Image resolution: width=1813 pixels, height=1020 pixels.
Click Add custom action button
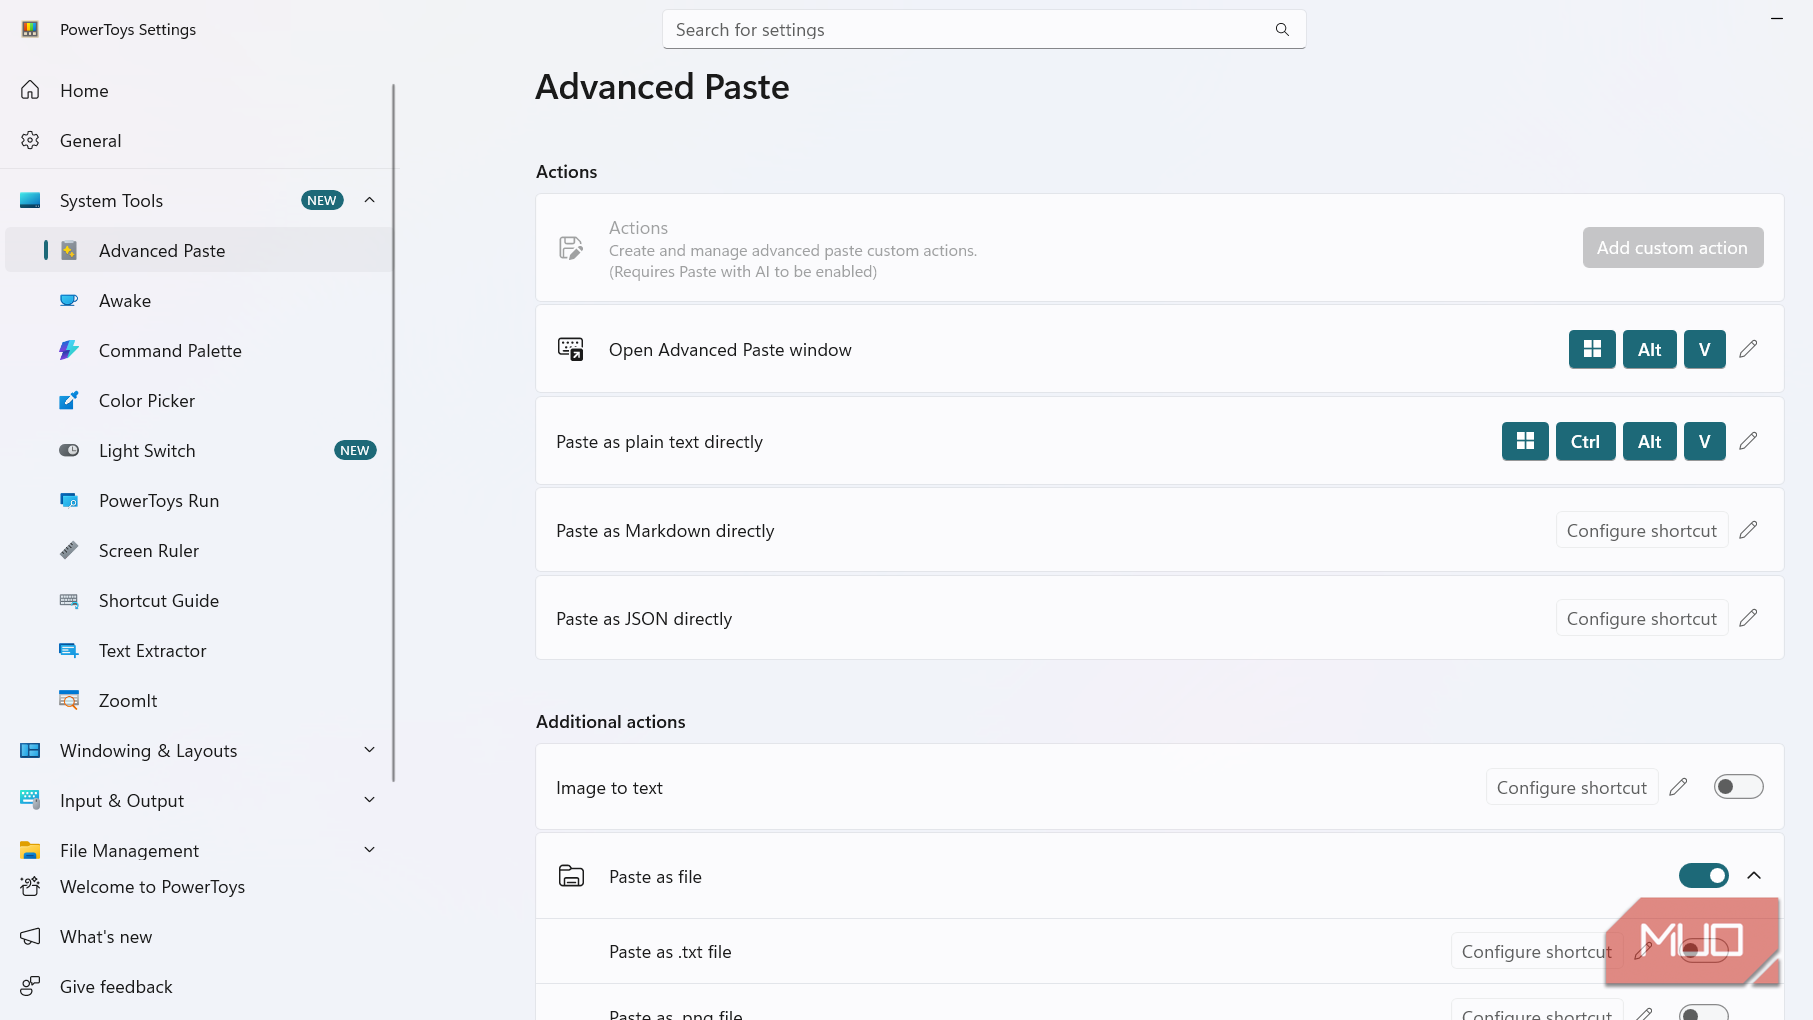pos(1672,248)
